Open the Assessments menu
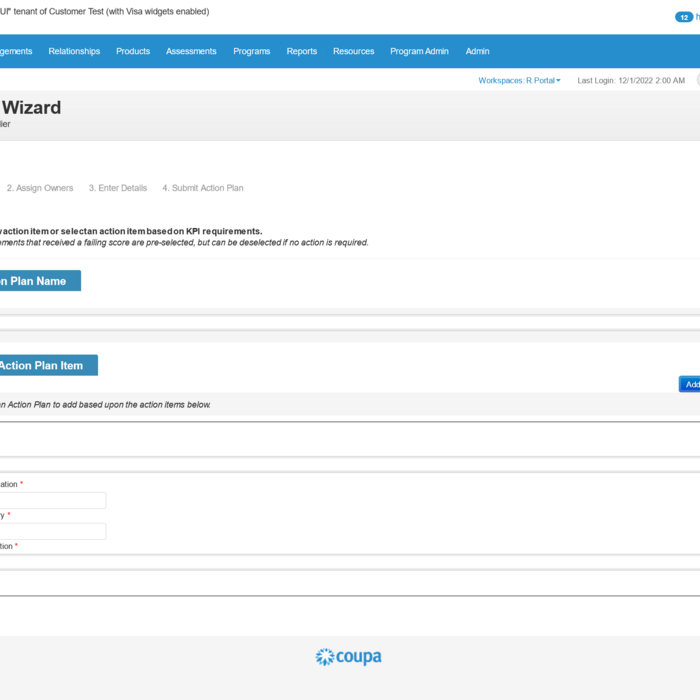This screenshot has height=700, width=700. (191, 51)
